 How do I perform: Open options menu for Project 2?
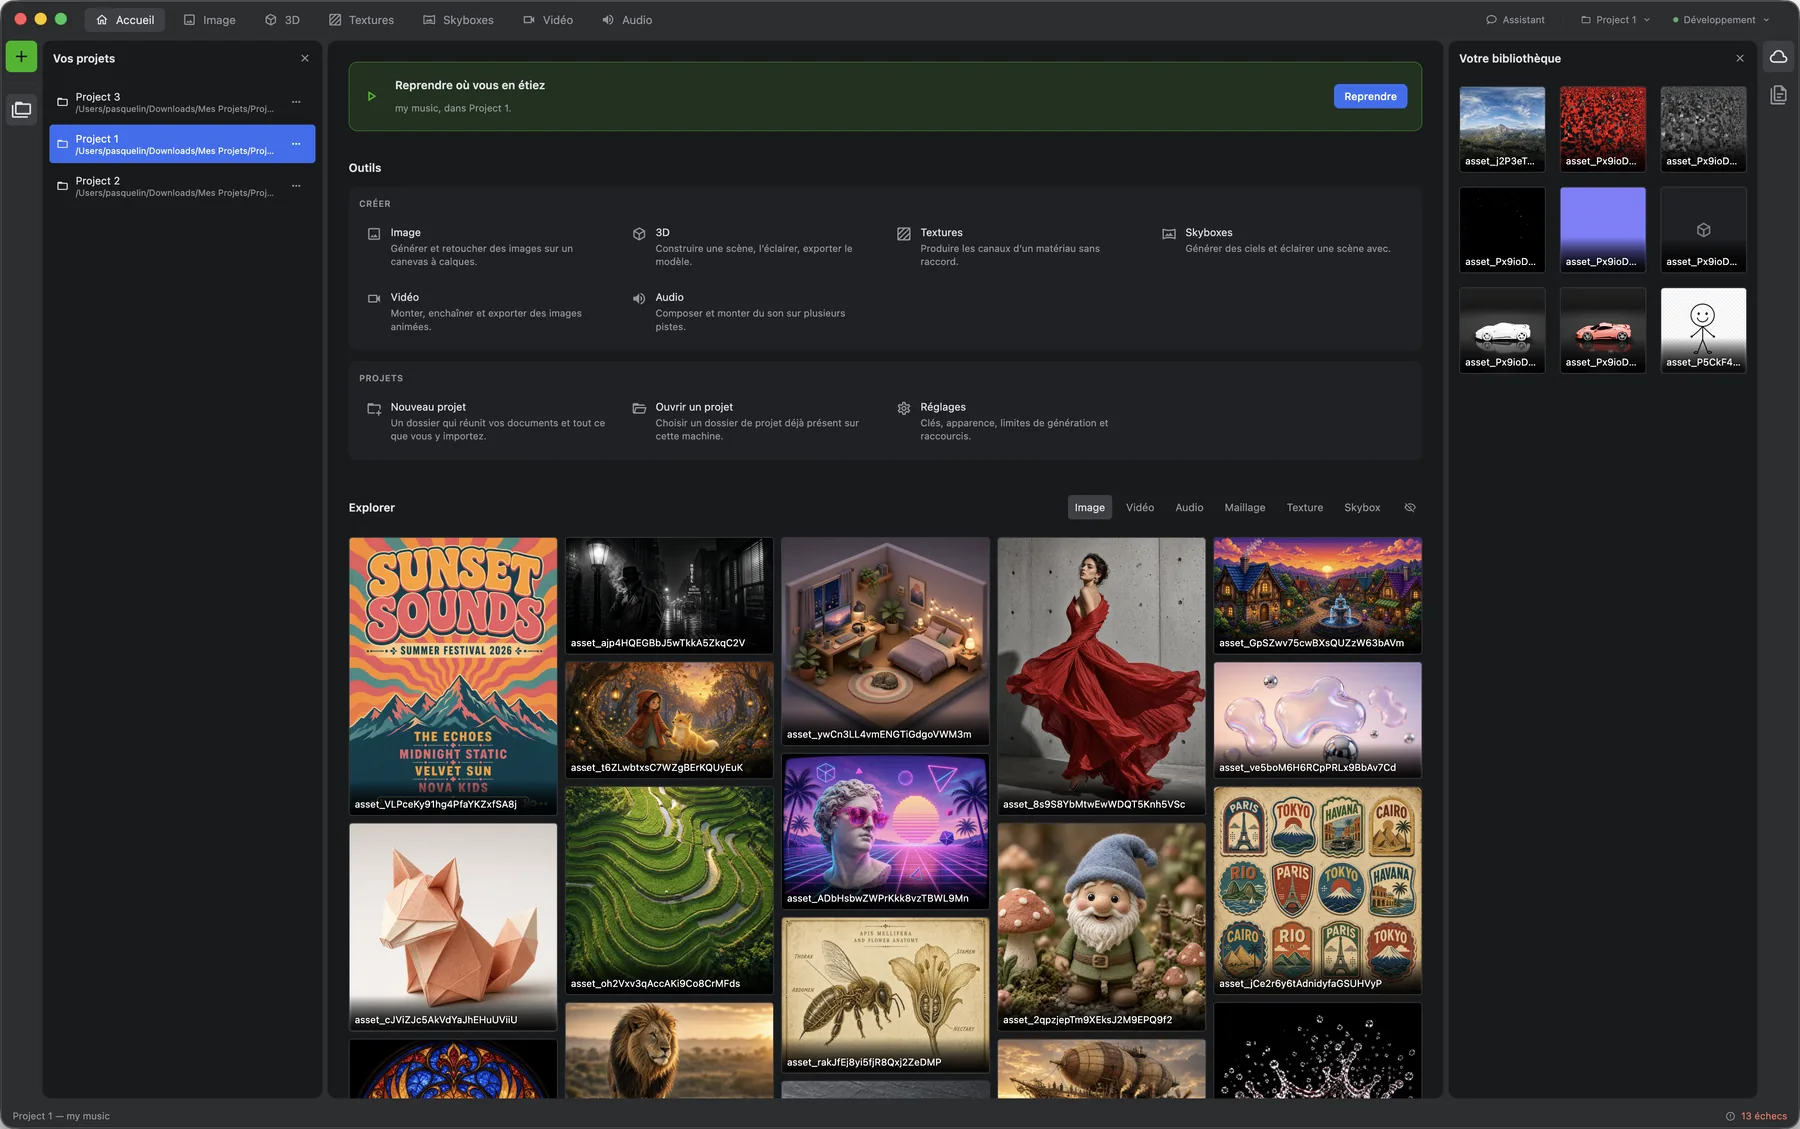click(x=296, y=186)
